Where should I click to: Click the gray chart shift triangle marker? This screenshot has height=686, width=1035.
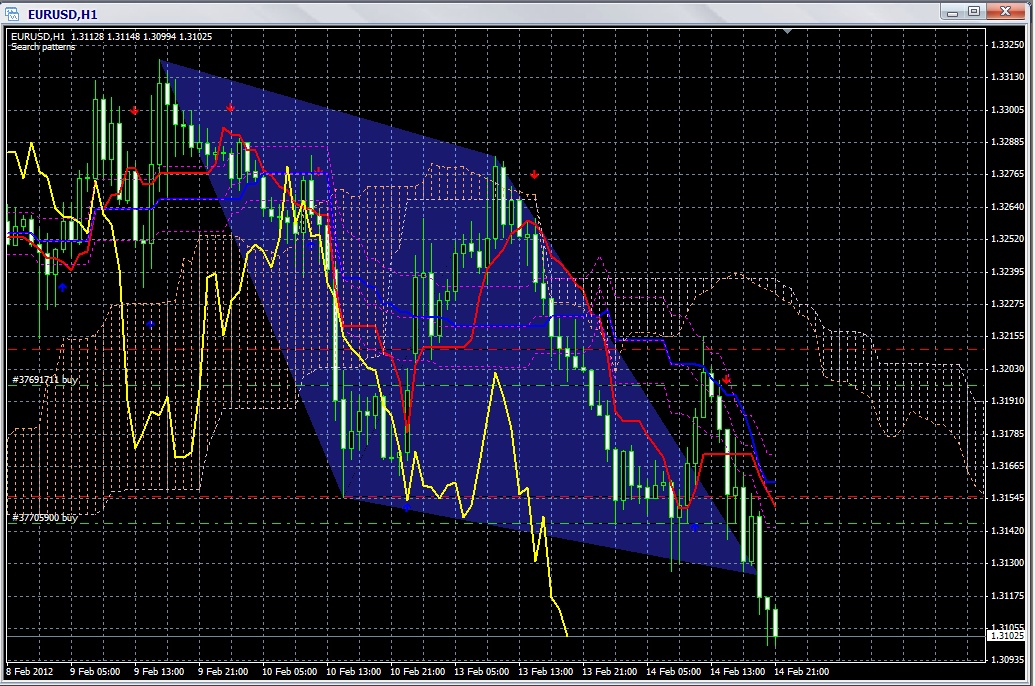click(x=788, y=31)
